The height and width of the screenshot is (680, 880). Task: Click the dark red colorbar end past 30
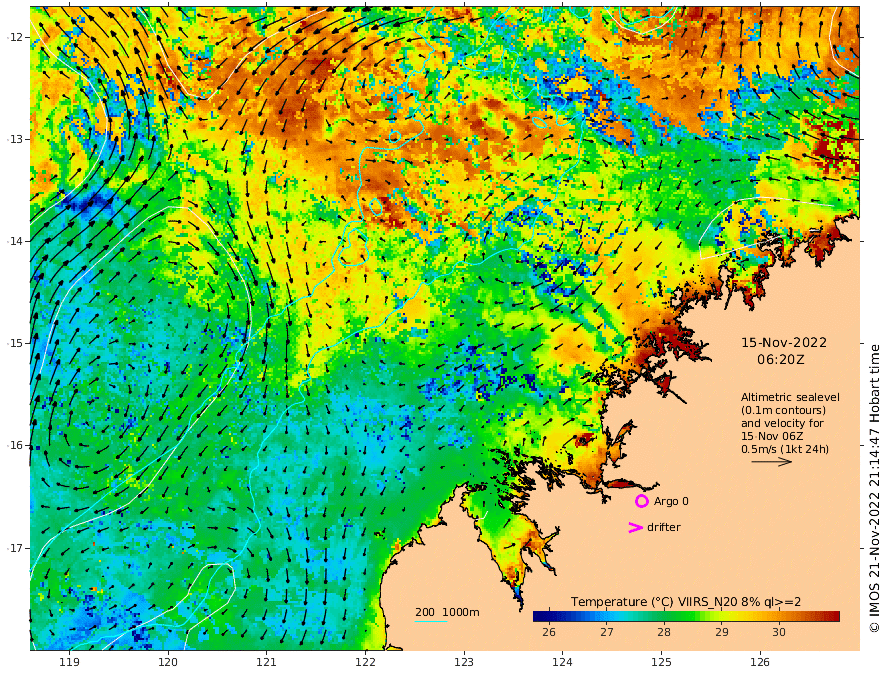tap(833, 617)
